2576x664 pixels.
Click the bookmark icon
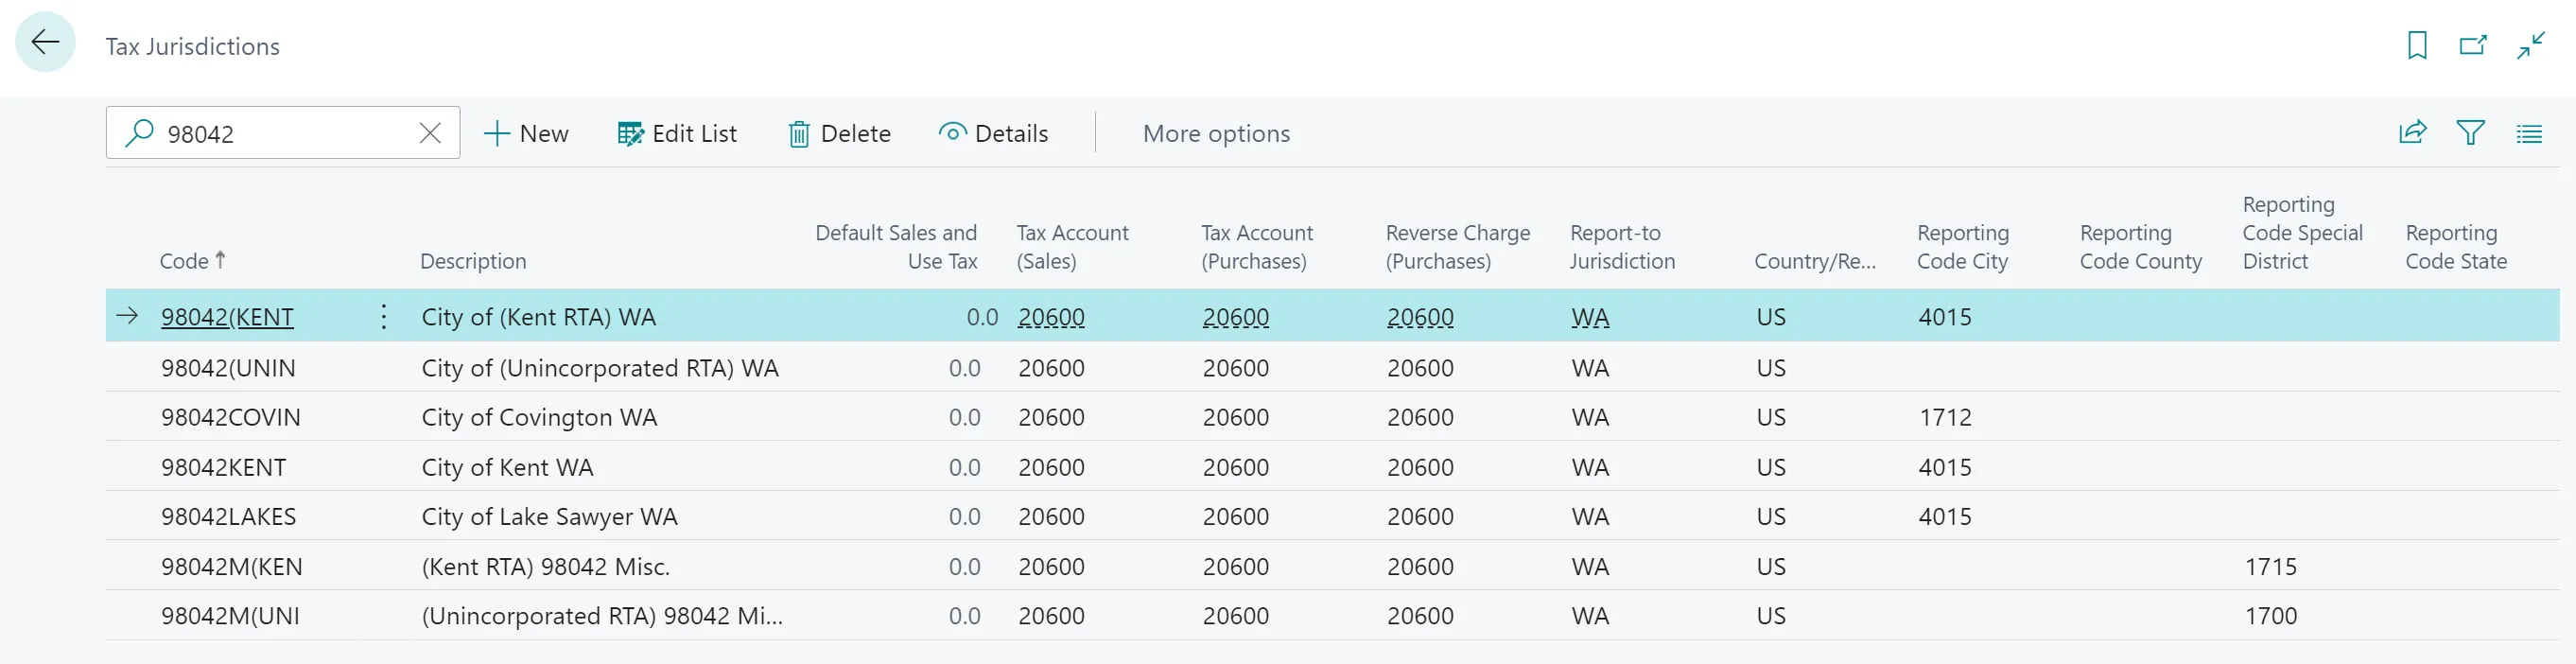[2416, 45]
